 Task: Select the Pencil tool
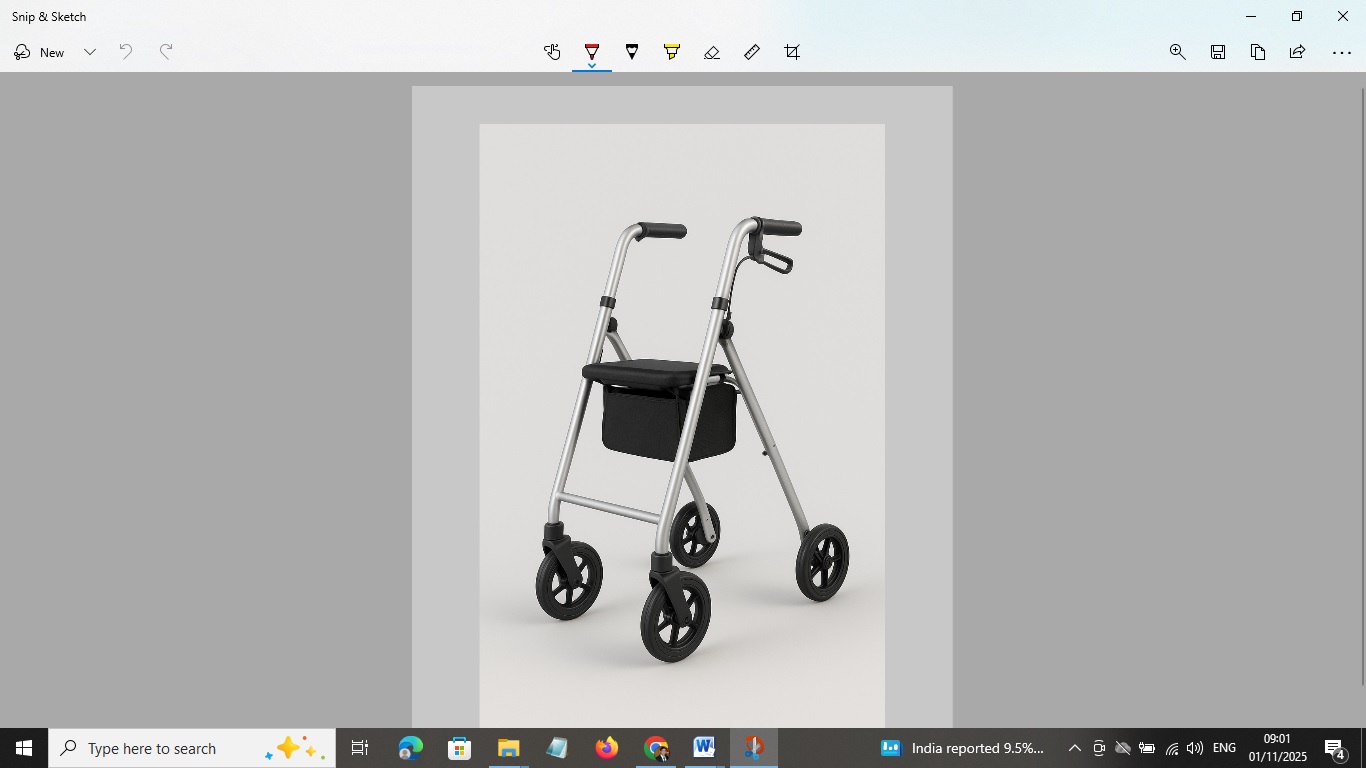pyautogui.click(x=632, y=52)
